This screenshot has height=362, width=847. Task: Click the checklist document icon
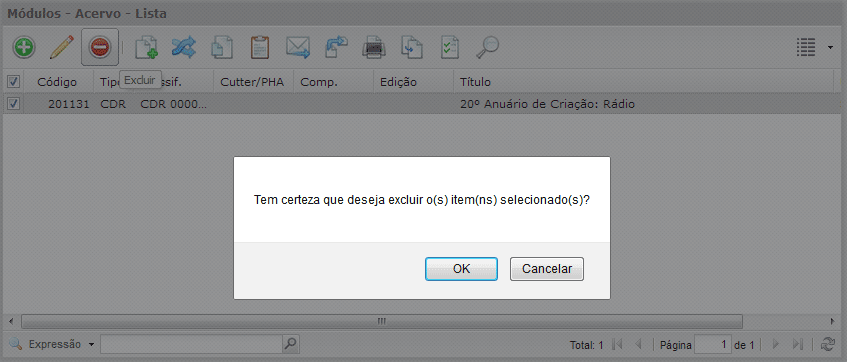(450, 48)
